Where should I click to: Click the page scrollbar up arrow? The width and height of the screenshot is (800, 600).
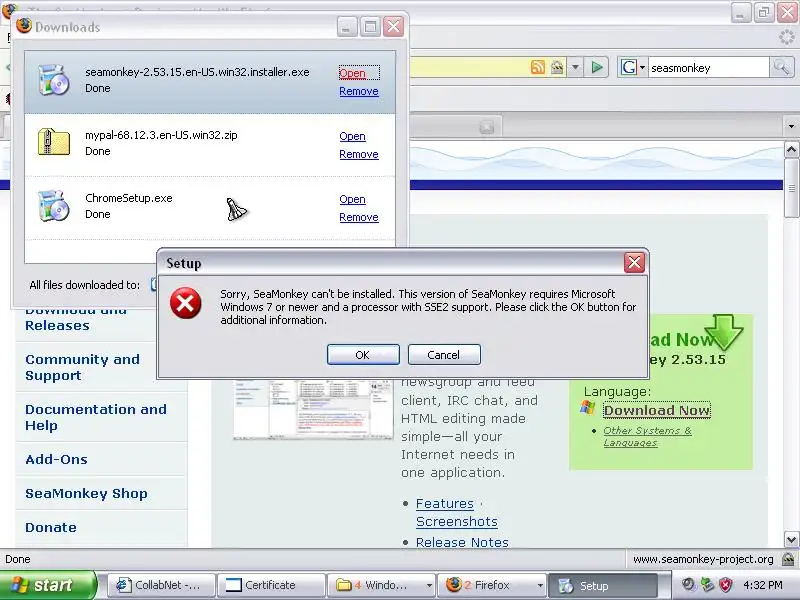click(791, 150)
